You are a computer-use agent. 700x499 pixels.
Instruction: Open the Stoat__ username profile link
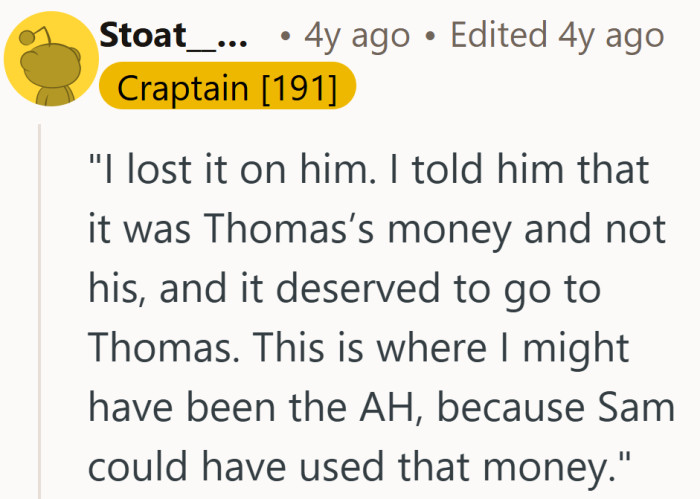172,35
